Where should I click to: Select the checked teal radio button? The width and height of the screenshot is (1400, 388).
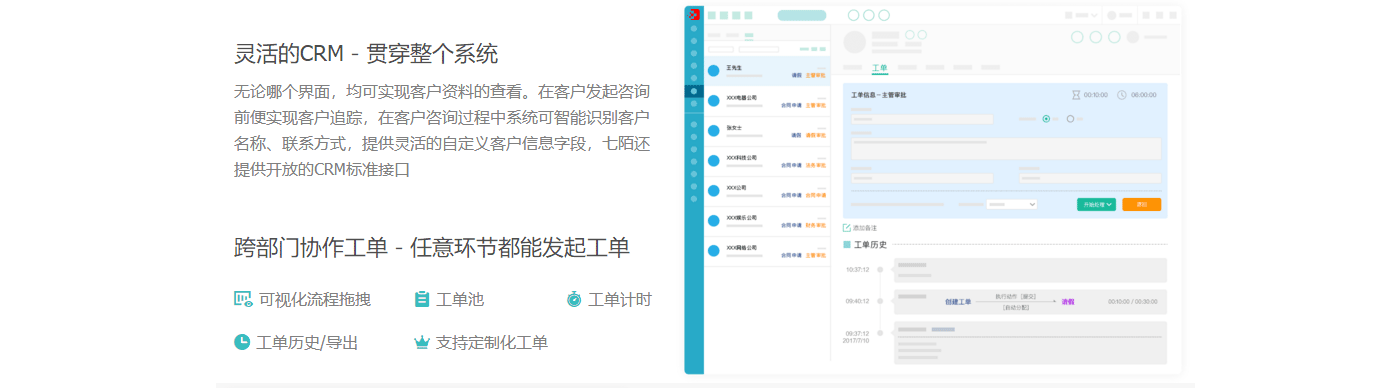(x=1046, y=118)
